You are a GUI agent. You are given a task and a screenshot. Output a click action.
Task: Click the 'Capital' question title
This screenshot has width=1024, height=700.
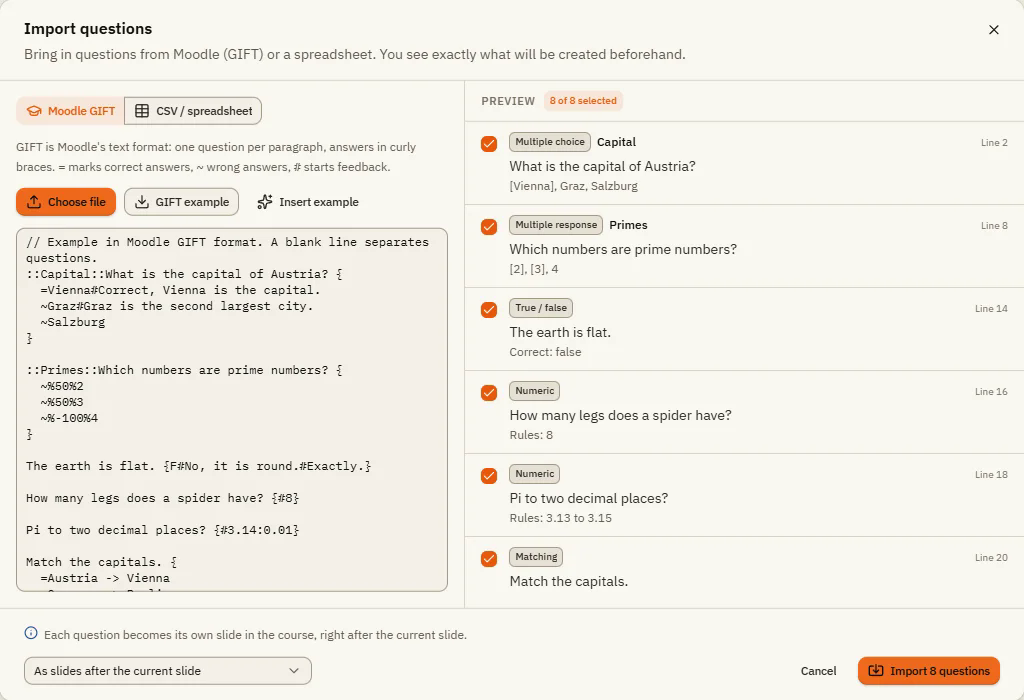tap(616, 142)
